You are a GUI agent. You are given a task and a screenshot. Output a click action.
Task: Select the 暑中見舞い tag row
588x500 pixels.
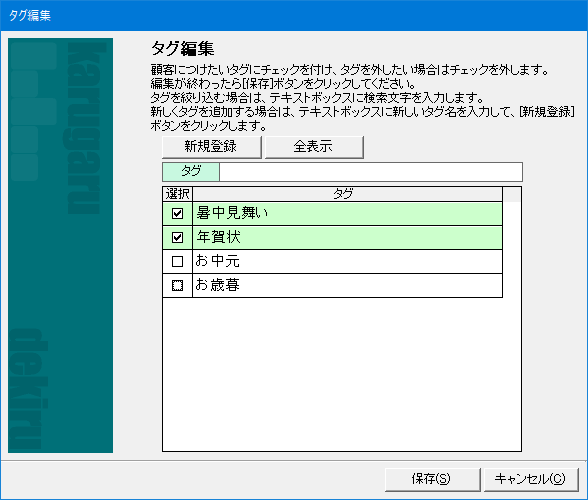pyautogui.click(x=332, y=213)
